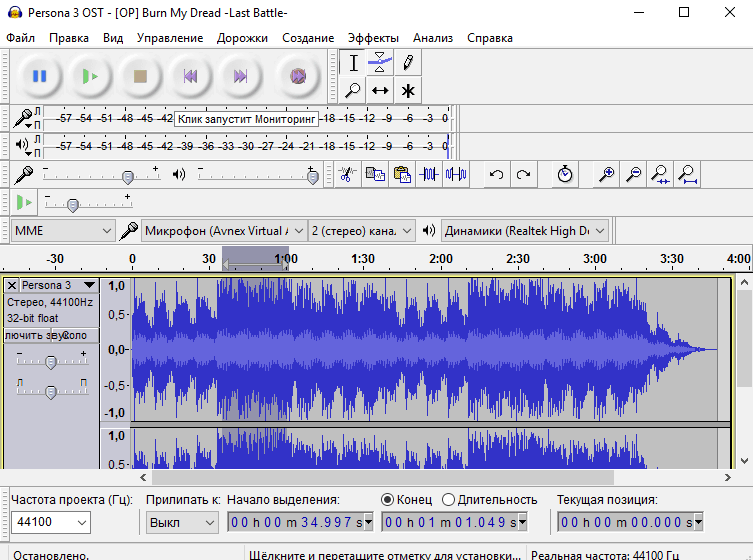Skip to the start of the track
753x560 pixels.
(x=190, y=76)
